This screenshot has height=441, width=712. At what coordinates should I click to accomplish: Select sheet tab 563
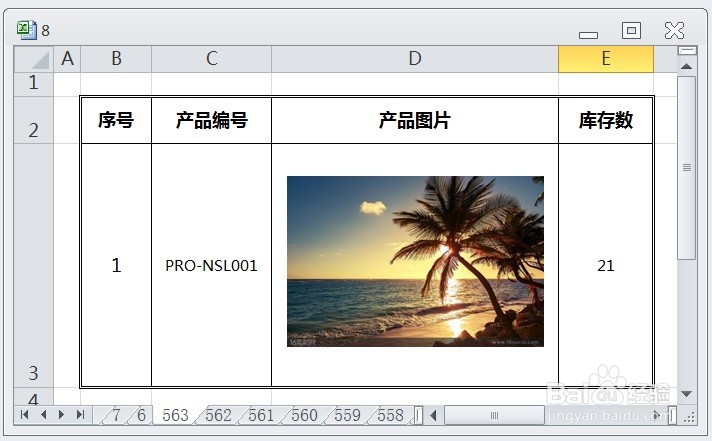[x=175, y=415]
